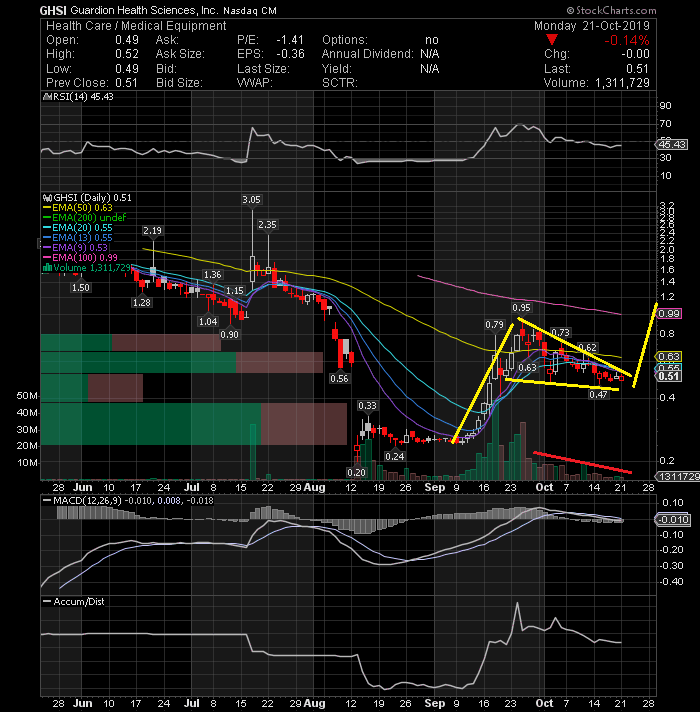The height and width of the screenshot is (712, 700).
Task: Click the 1.36 price label
Action: 212,274
